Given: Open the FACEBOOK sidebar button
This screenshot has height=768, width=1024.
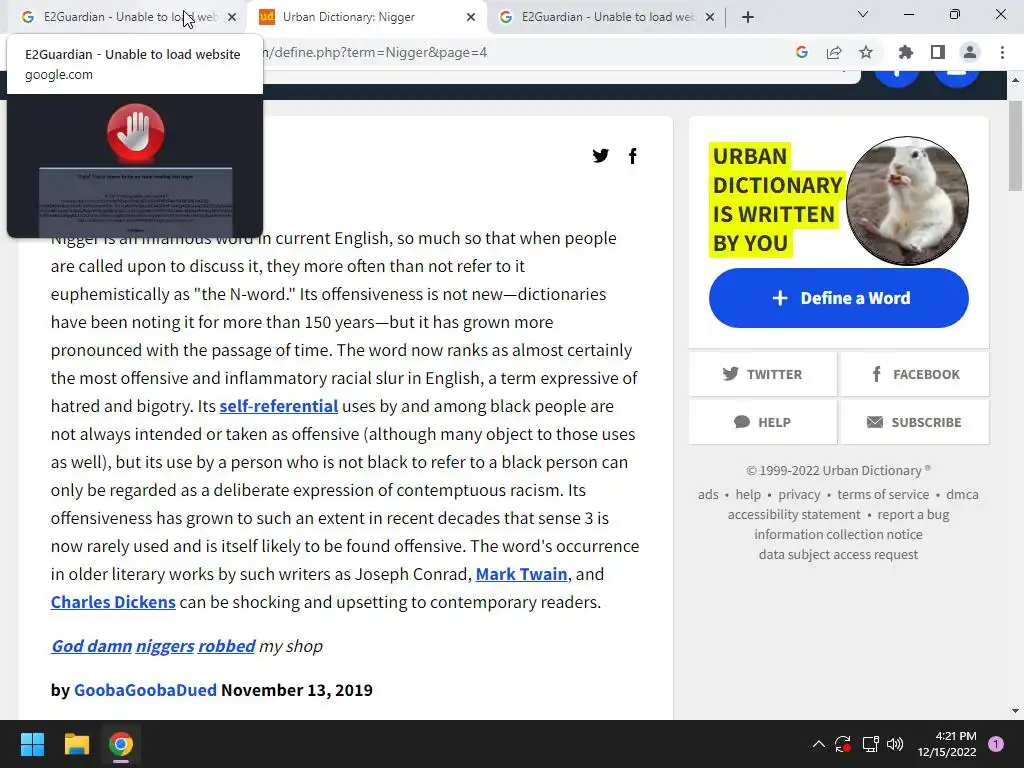Looking at the screenshot, I should point(914,374).
